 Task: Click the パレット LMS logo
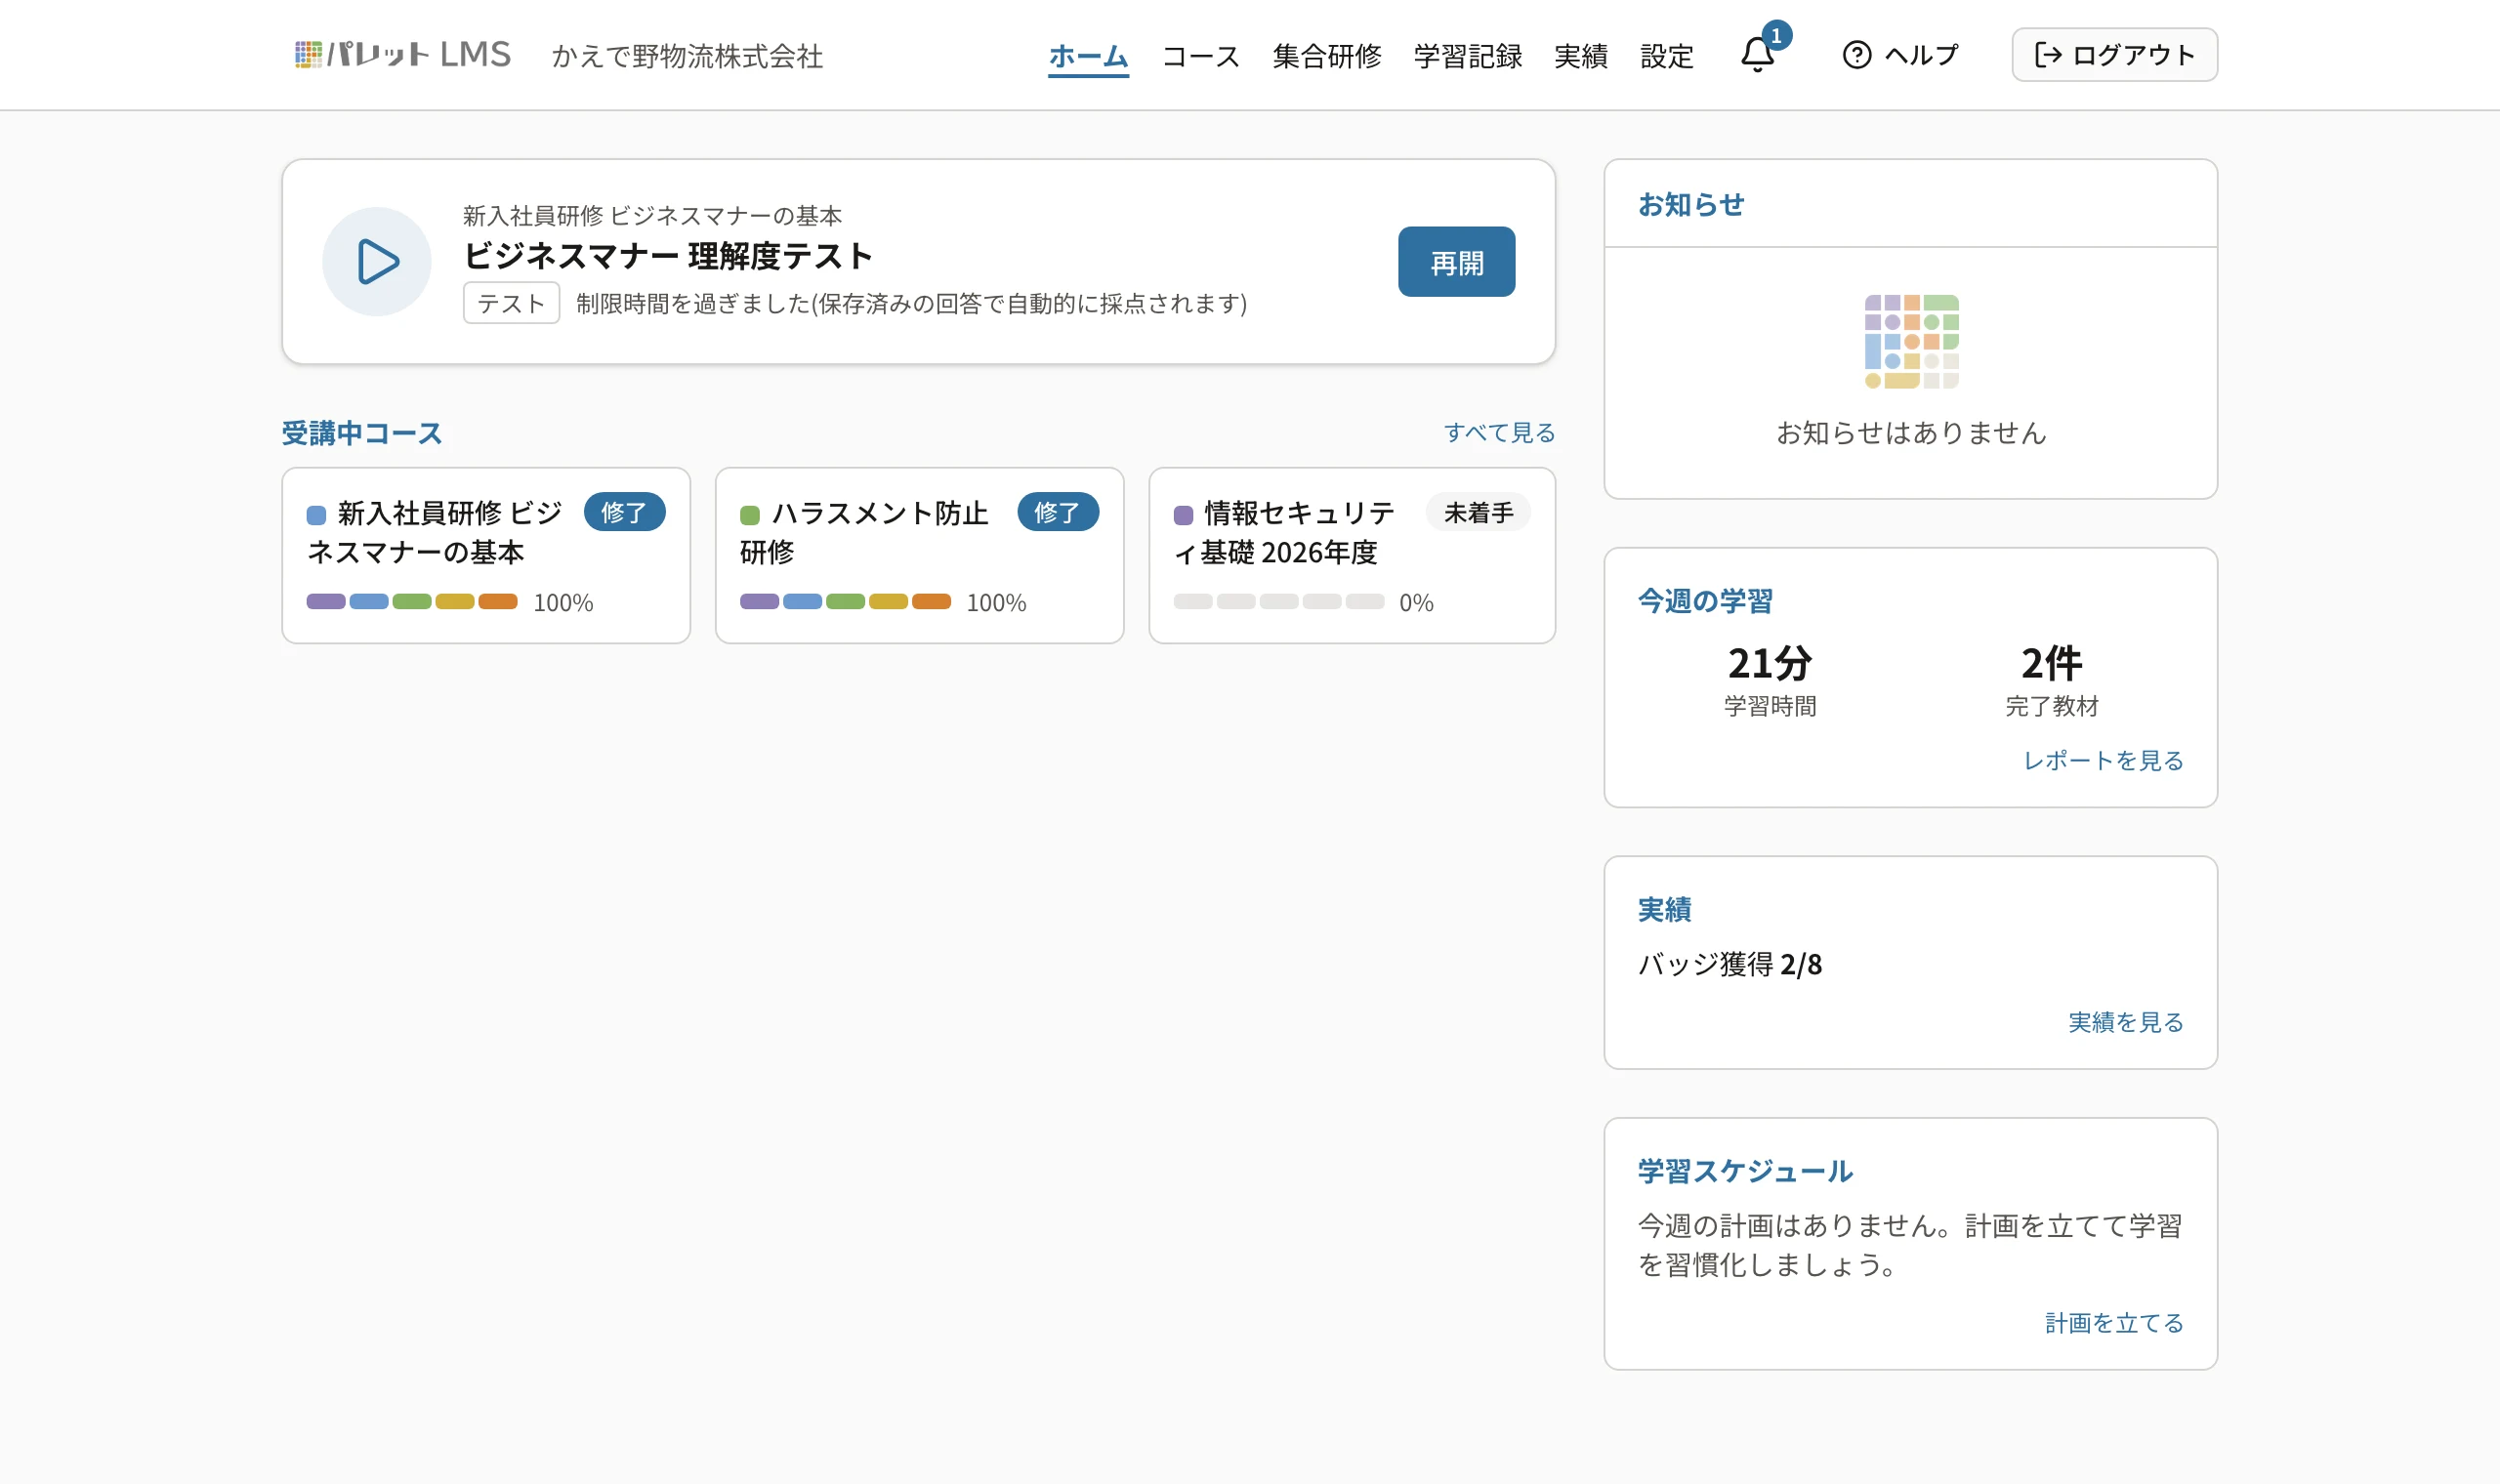point(403,54)
